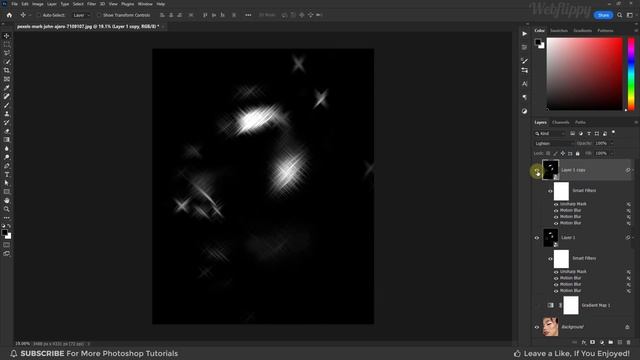Collapse the Layer 1 smart filter list

point(633,238)
